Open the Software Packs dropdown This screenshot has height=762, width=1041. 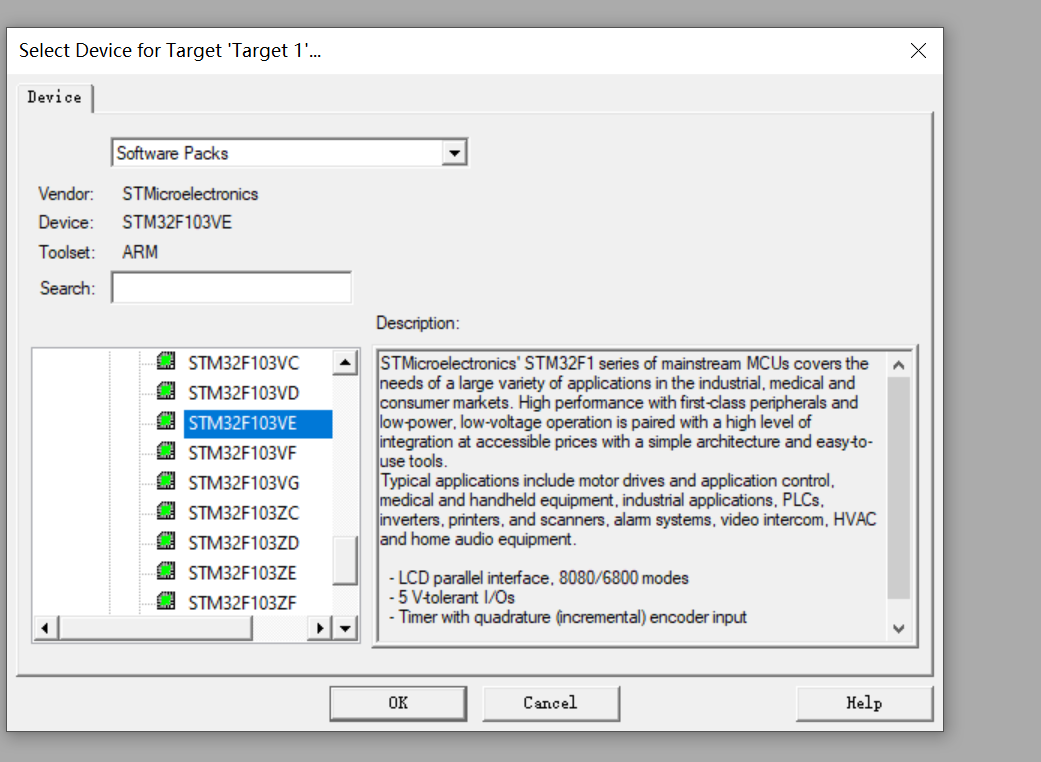pos(455,153)
